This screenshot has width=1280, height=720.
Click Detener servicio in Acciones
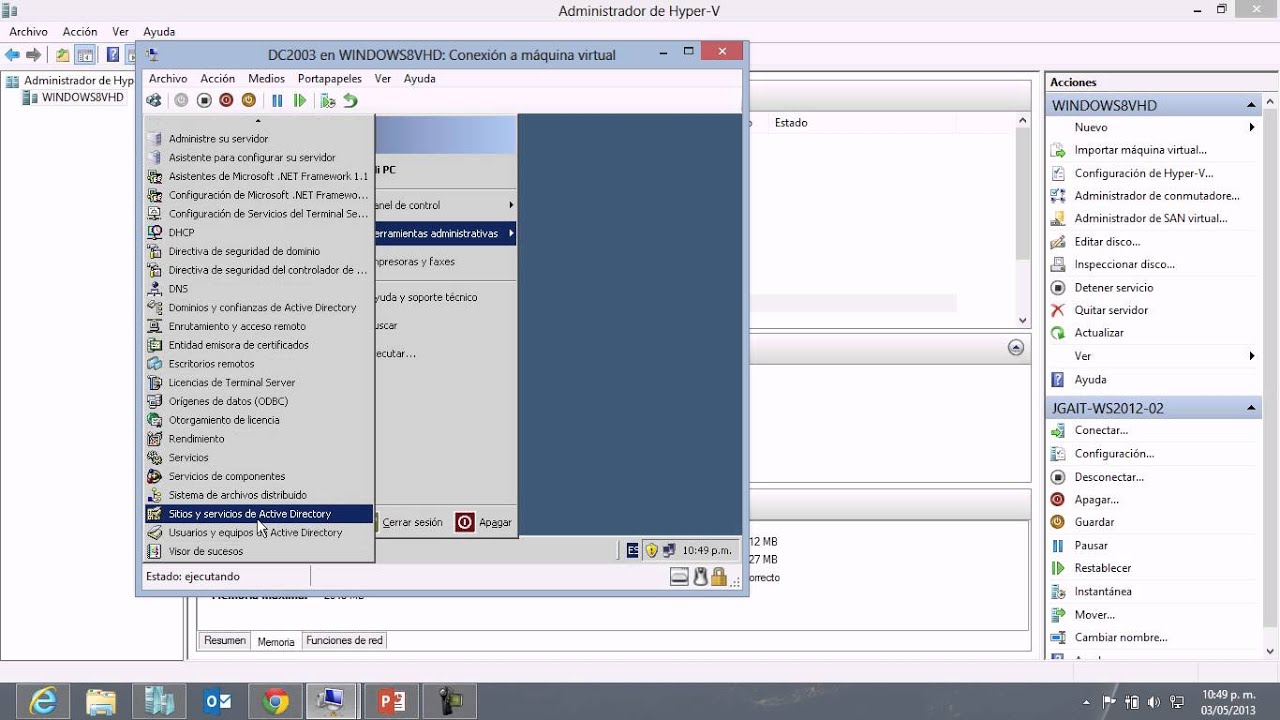point(1114,287)
